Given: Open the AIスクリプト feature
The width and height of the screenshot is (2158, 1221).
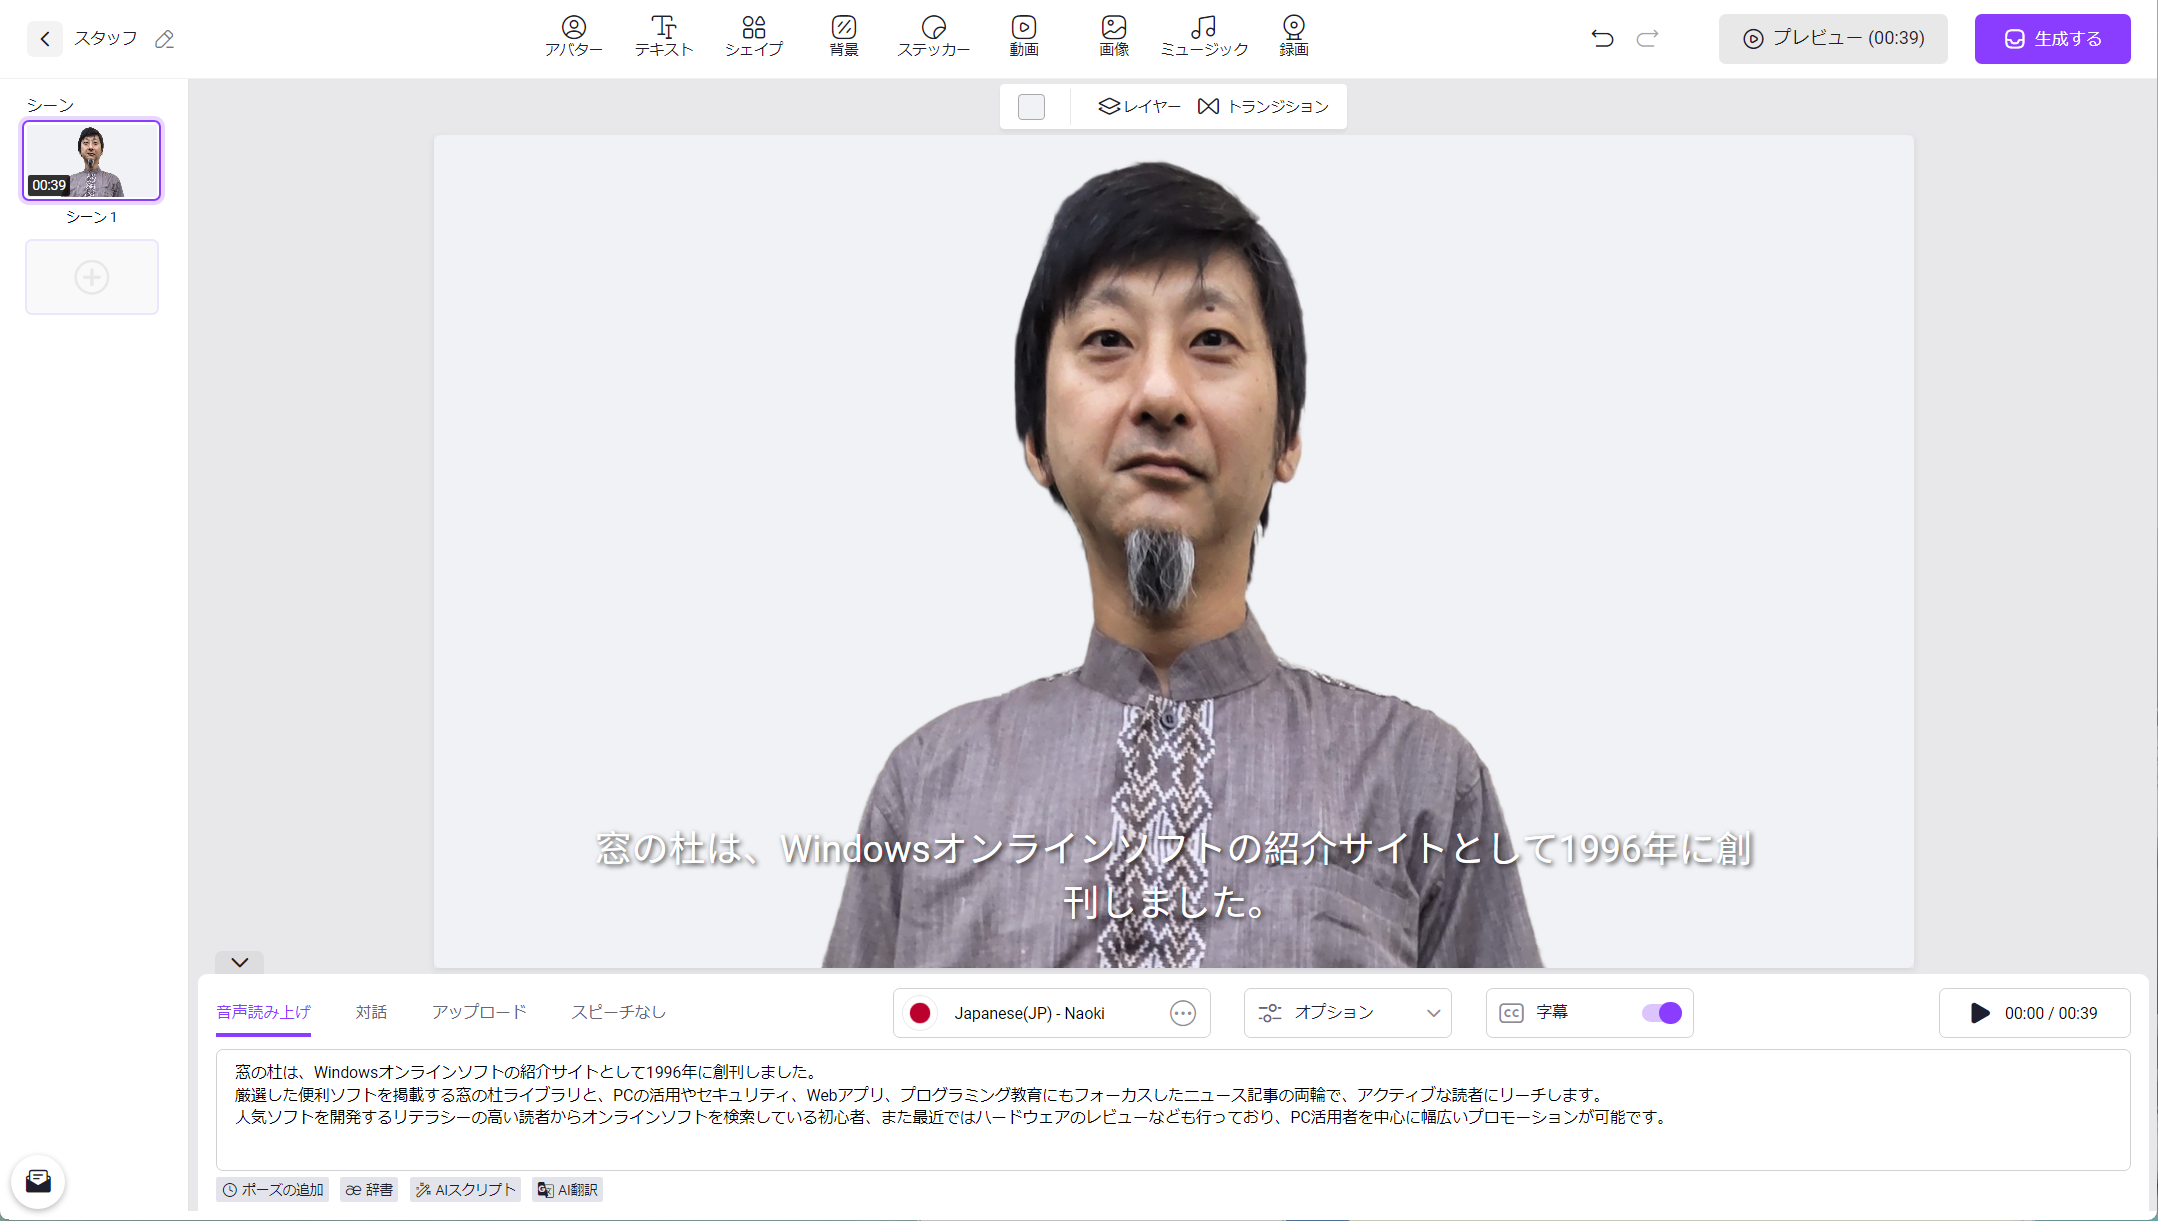Looking at the screenshot, I should 464,1189.
